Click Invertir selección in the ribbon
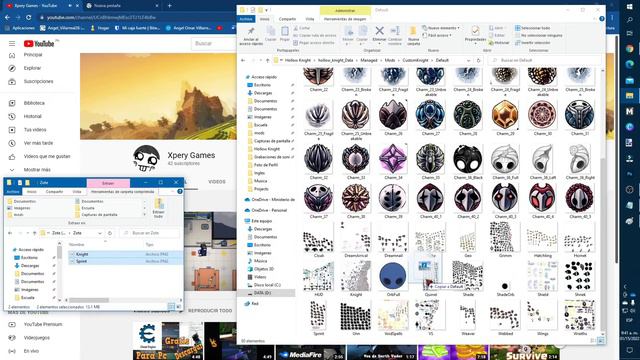The width and height of the screenshot is (640, 360). click(533, 42)
